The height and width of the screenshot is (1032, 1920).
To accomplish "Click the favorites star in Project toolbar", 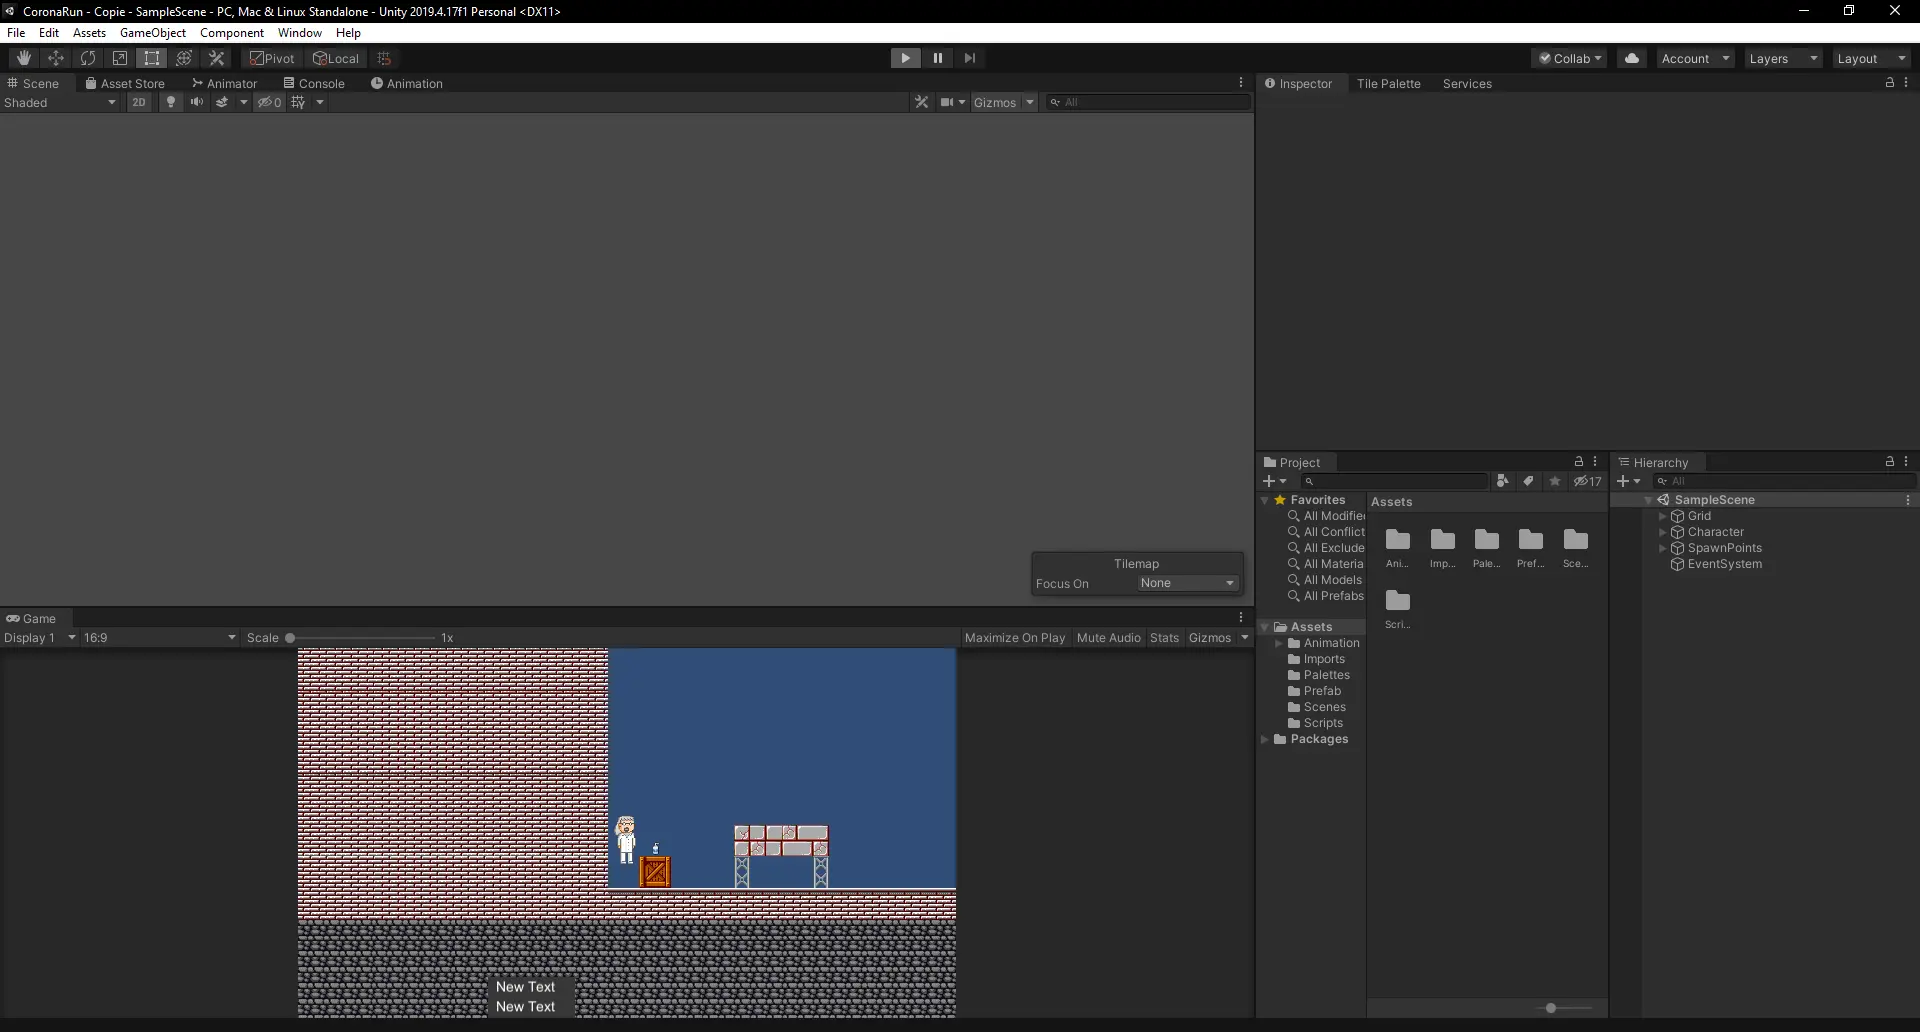I will (1554, 481).
